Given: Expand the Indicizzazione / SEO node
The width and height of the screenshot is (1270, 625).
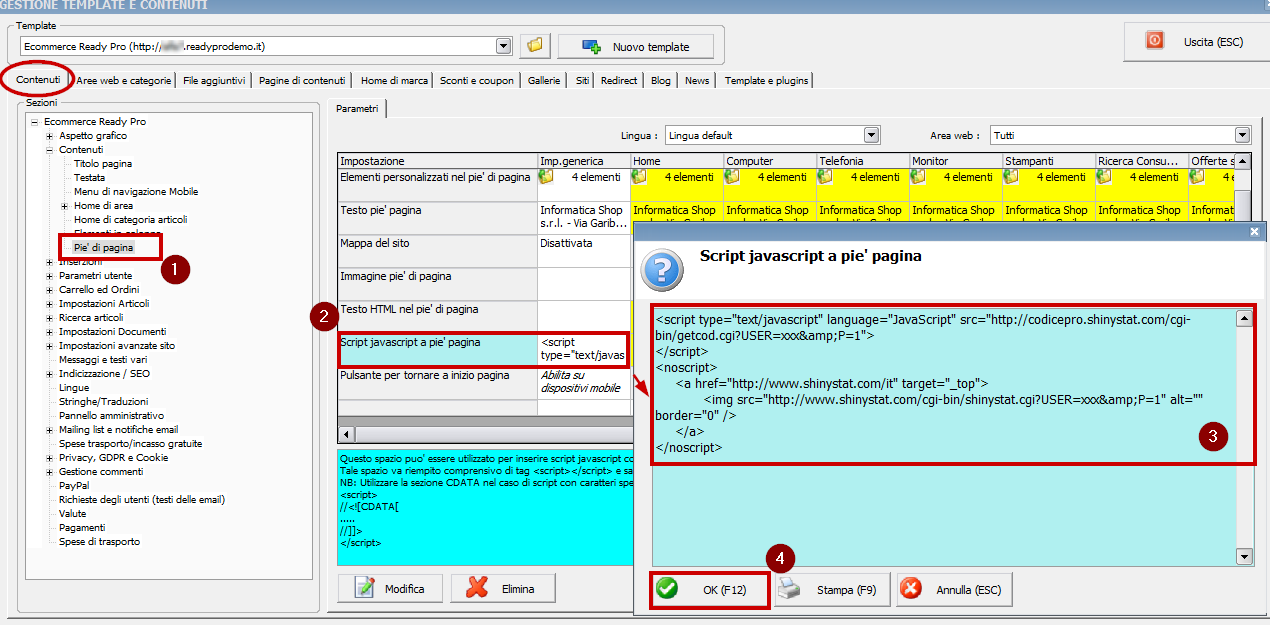Looking at the screenshot, I should tap(50, 374).
